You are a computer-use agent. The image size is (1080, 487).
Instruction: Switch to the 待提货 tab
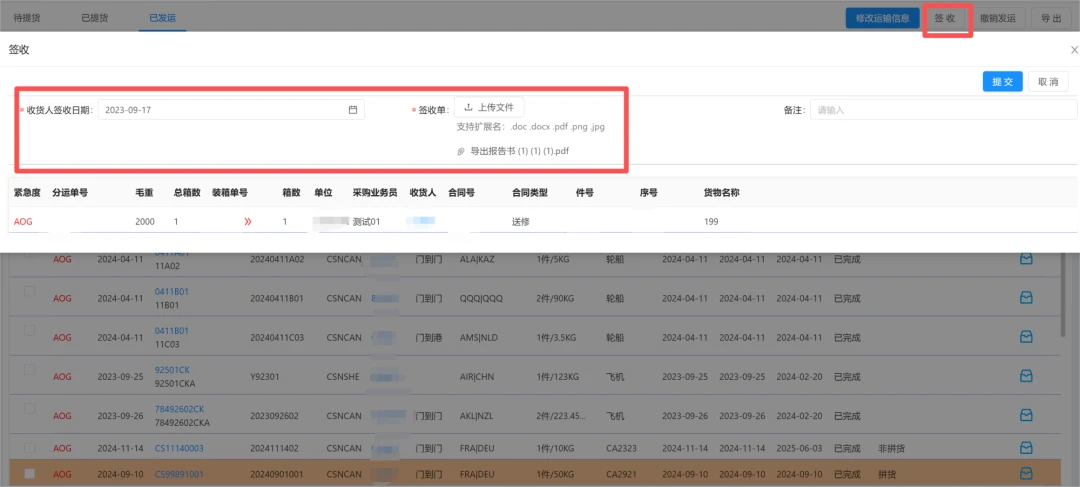pos(27,18)
